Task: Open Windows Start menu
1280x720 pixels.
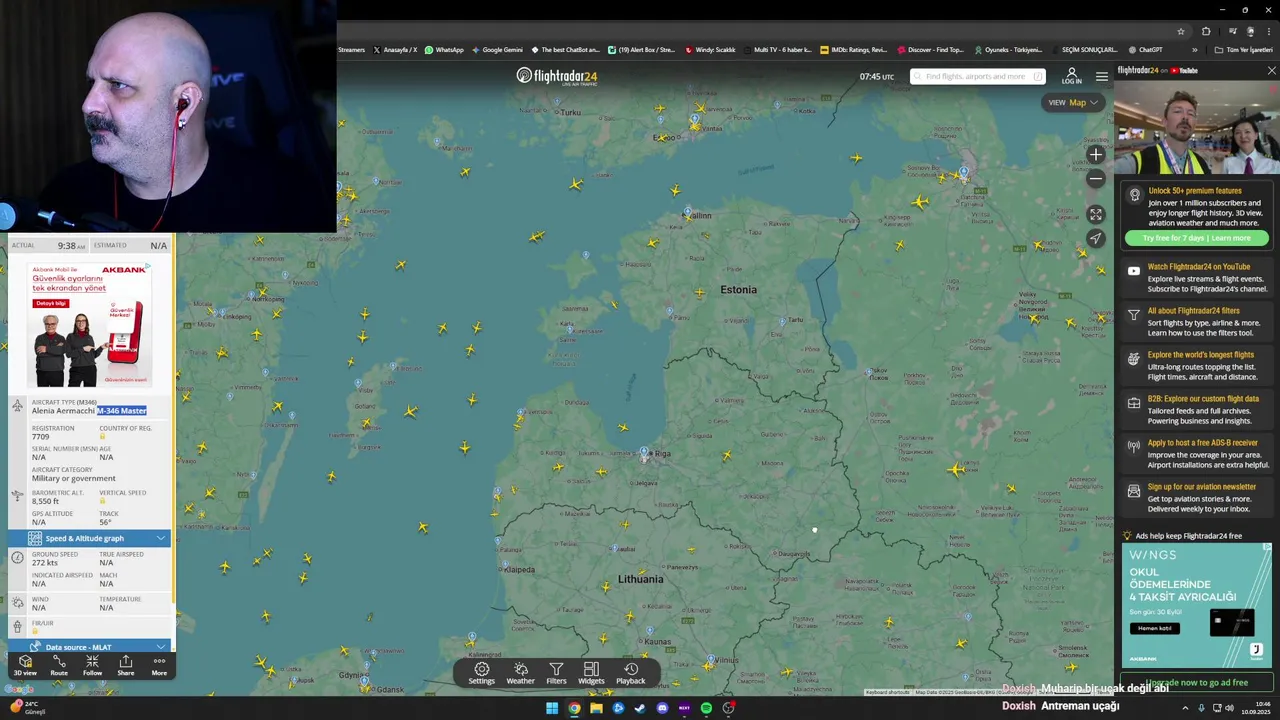Action: pos(552,708)
